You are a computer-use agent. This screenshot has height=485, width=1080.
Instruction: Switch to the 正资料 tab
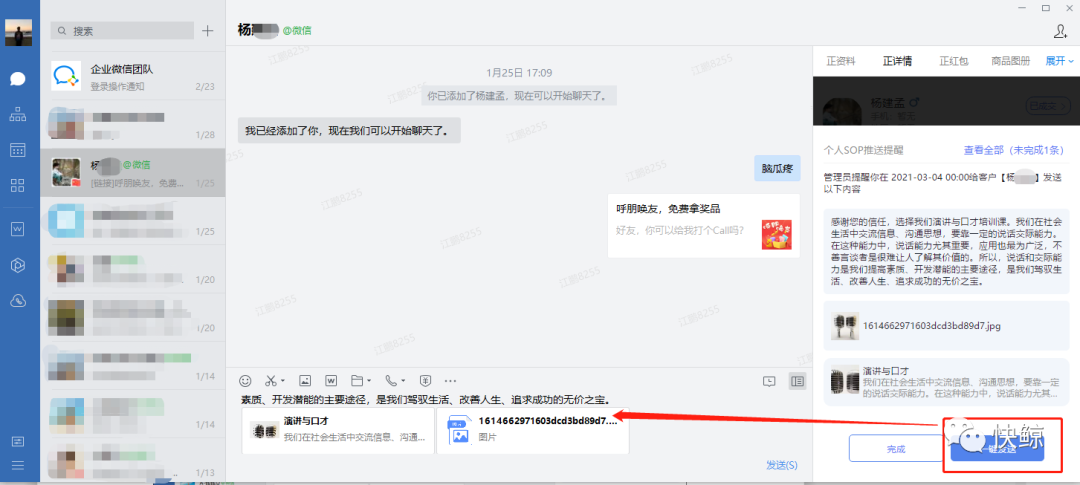(x=841, y=61)
